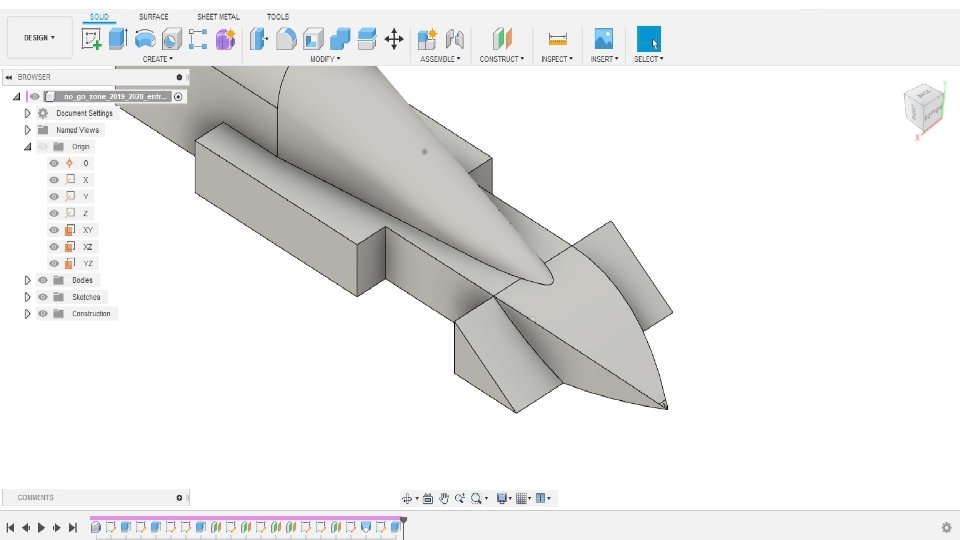
Task: Hide the YZ plane
Action: pyautogui.click(x=54, y=263)
